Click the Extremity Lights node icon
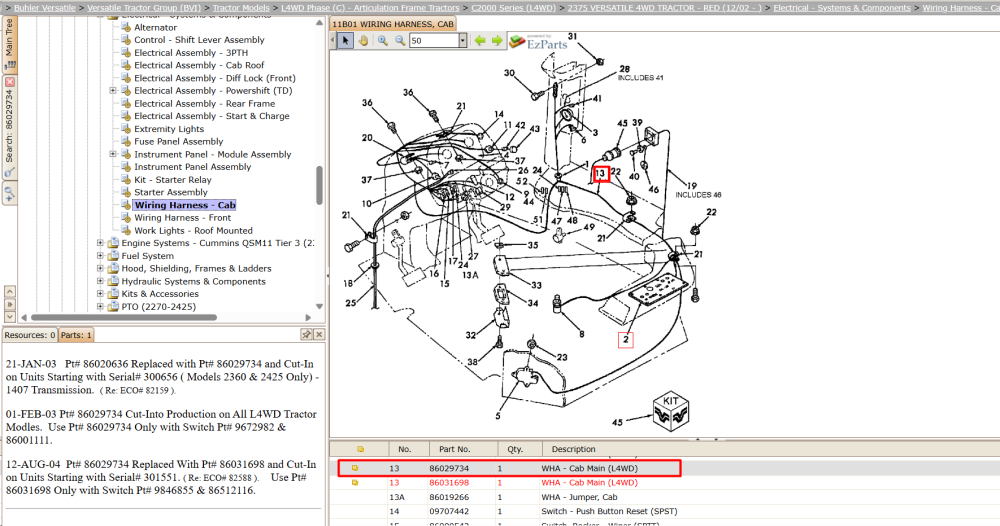The image size is (1000, 526). coord(126,129)
